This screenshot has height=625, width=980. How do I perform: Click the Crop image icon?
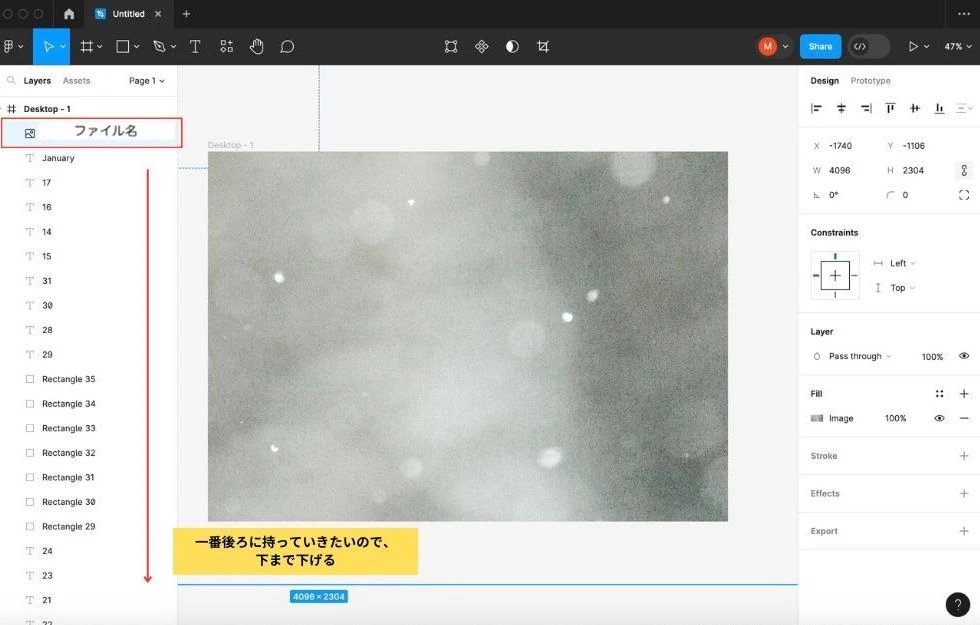pyautogui.click(x=542, y=46)
